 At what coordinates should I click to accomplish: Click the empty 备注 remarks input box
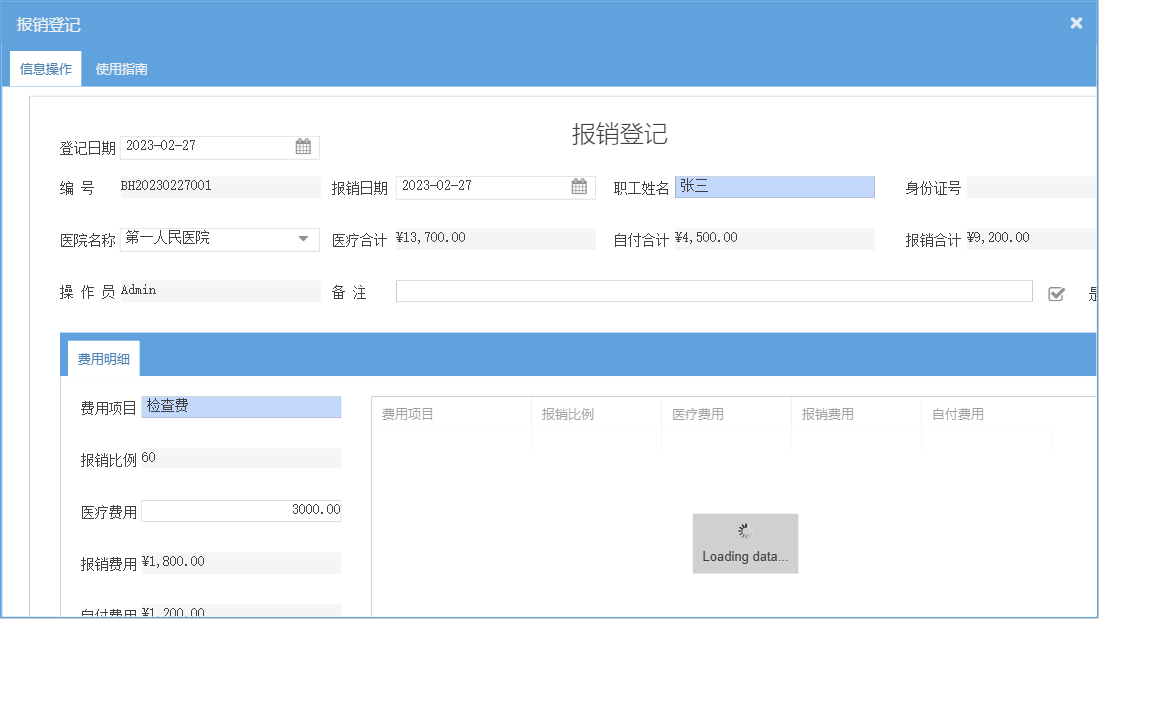point(714,291)
